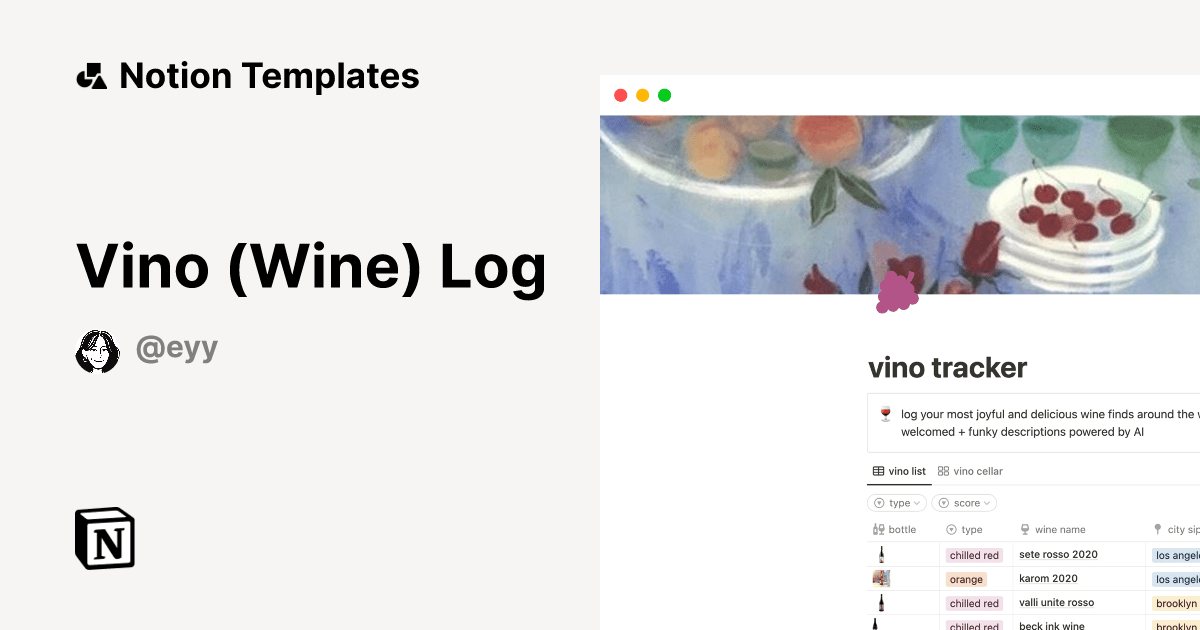Click the gallery icon beside vino cellar
This screenshot has width=1200, height=630.
tap(942, 471)
